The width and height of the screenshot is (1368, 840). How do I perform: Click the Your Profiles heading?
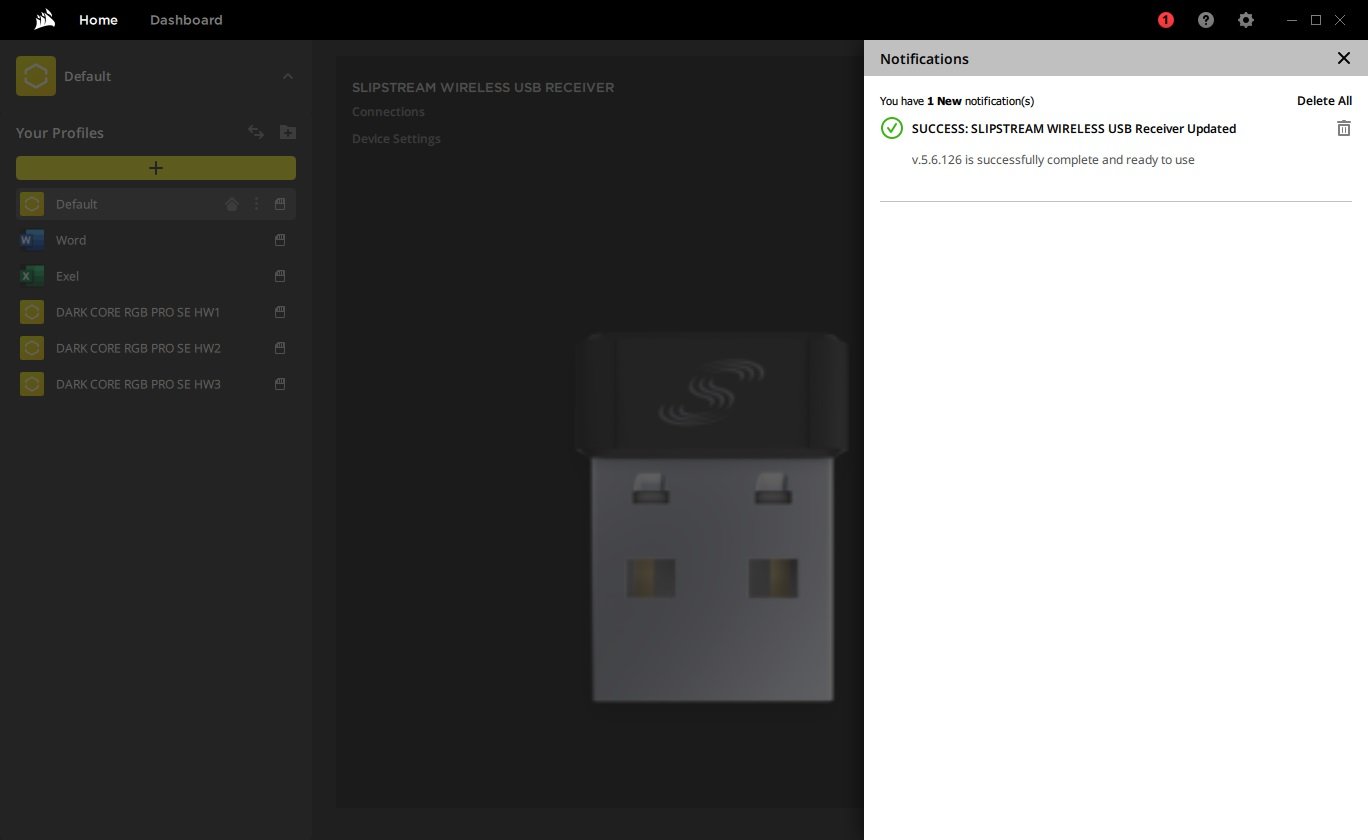[60, 133]
